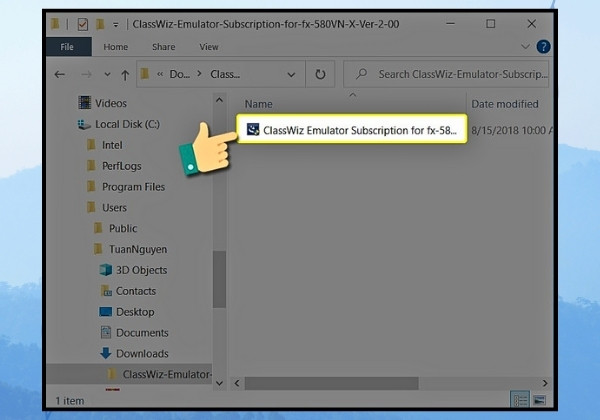Select Local Disk (C:) in the tree
This screenshot has height=420, width=600.
pyautogui.click(x=127, y=124)
